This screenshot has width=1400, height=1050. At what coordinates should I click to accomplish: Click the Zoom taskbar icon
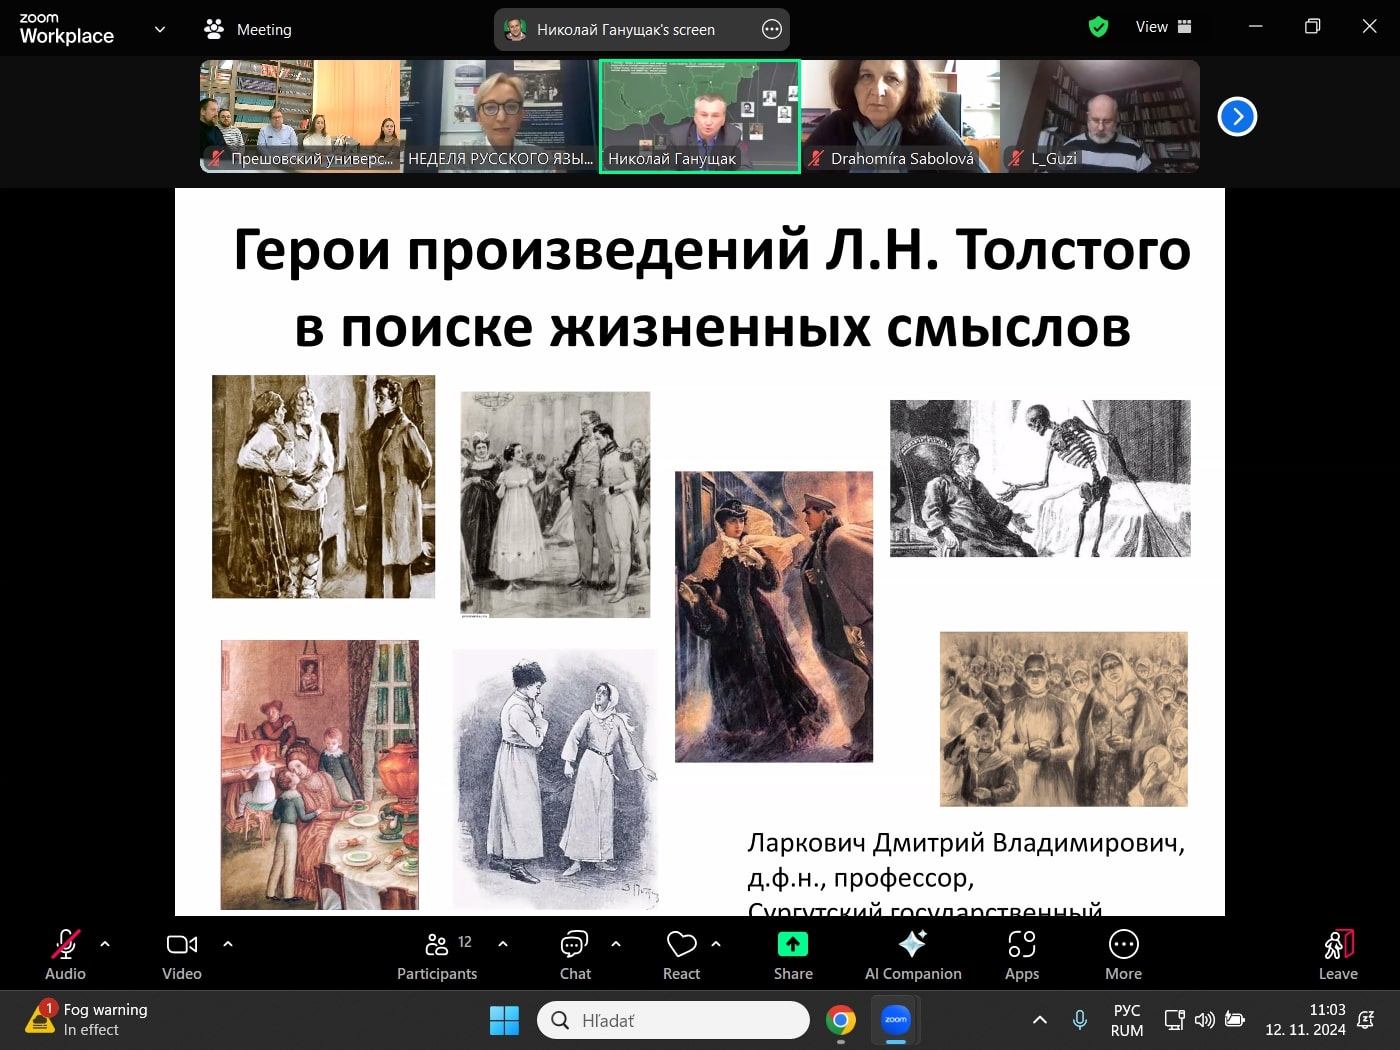click(x=896, y=1020)
